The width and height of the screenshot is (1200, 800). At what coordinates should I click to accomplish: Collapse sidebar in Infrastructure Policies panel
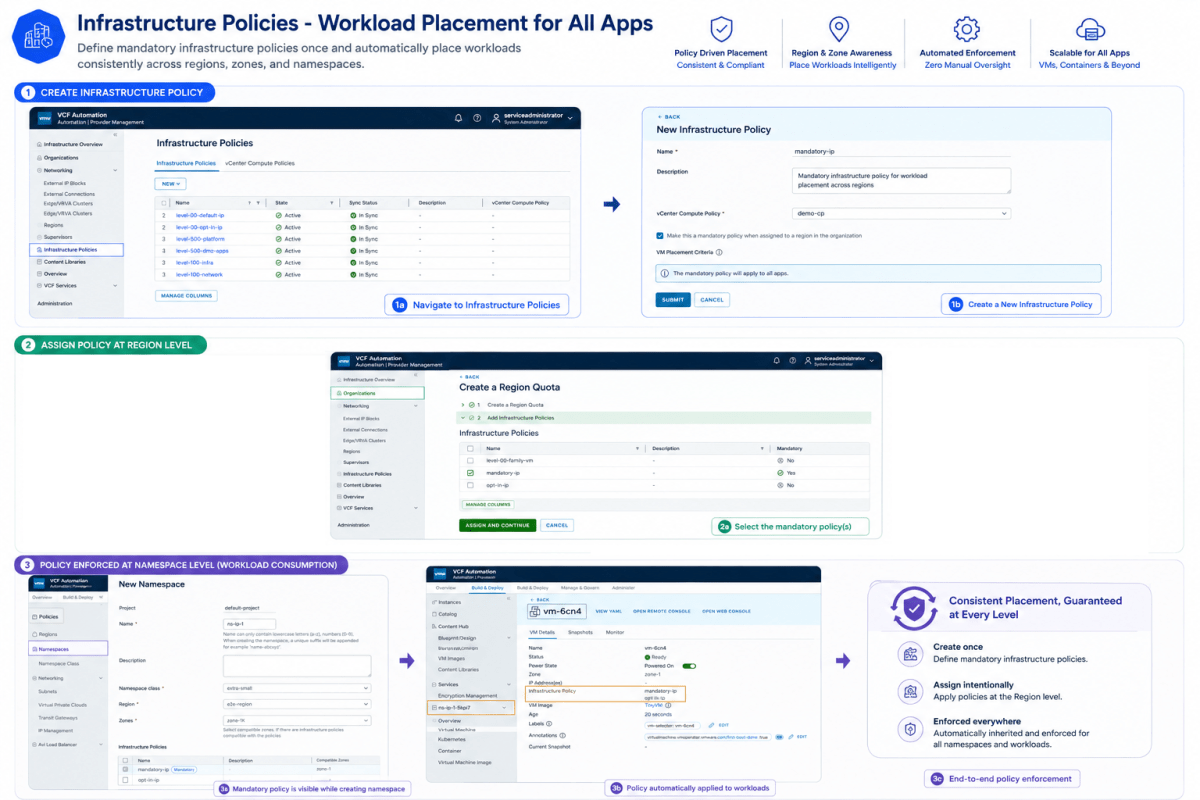115,134
